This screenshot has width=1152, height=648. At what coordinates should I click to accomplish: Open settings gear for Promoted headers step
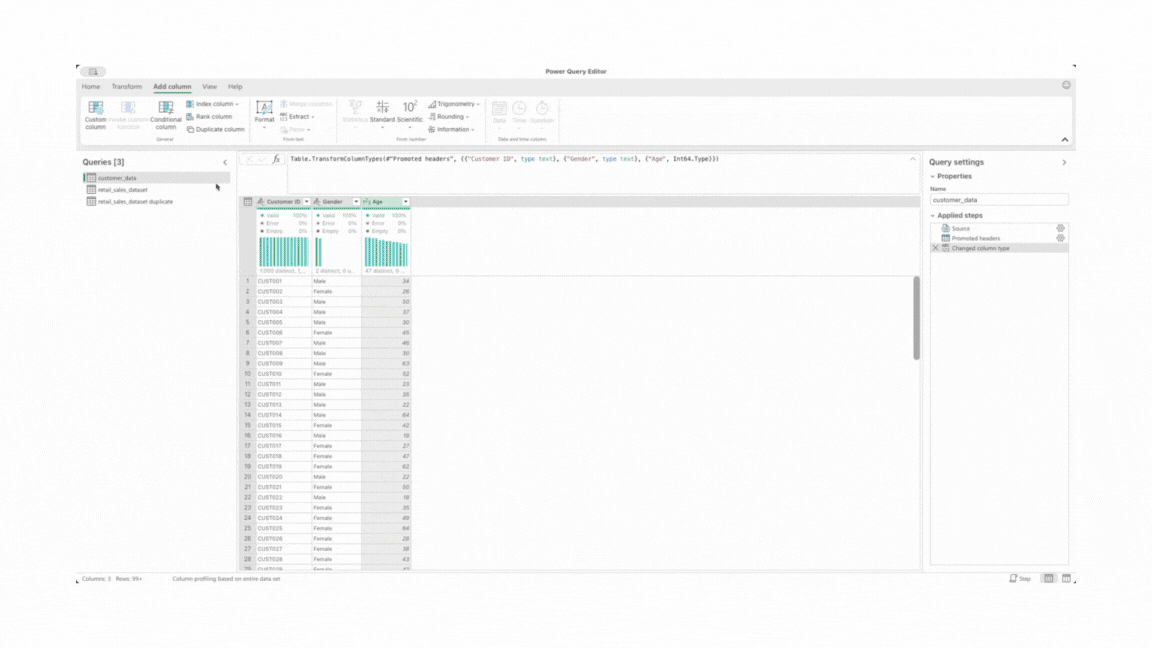pyautogui.click(x=1060, y=238)
